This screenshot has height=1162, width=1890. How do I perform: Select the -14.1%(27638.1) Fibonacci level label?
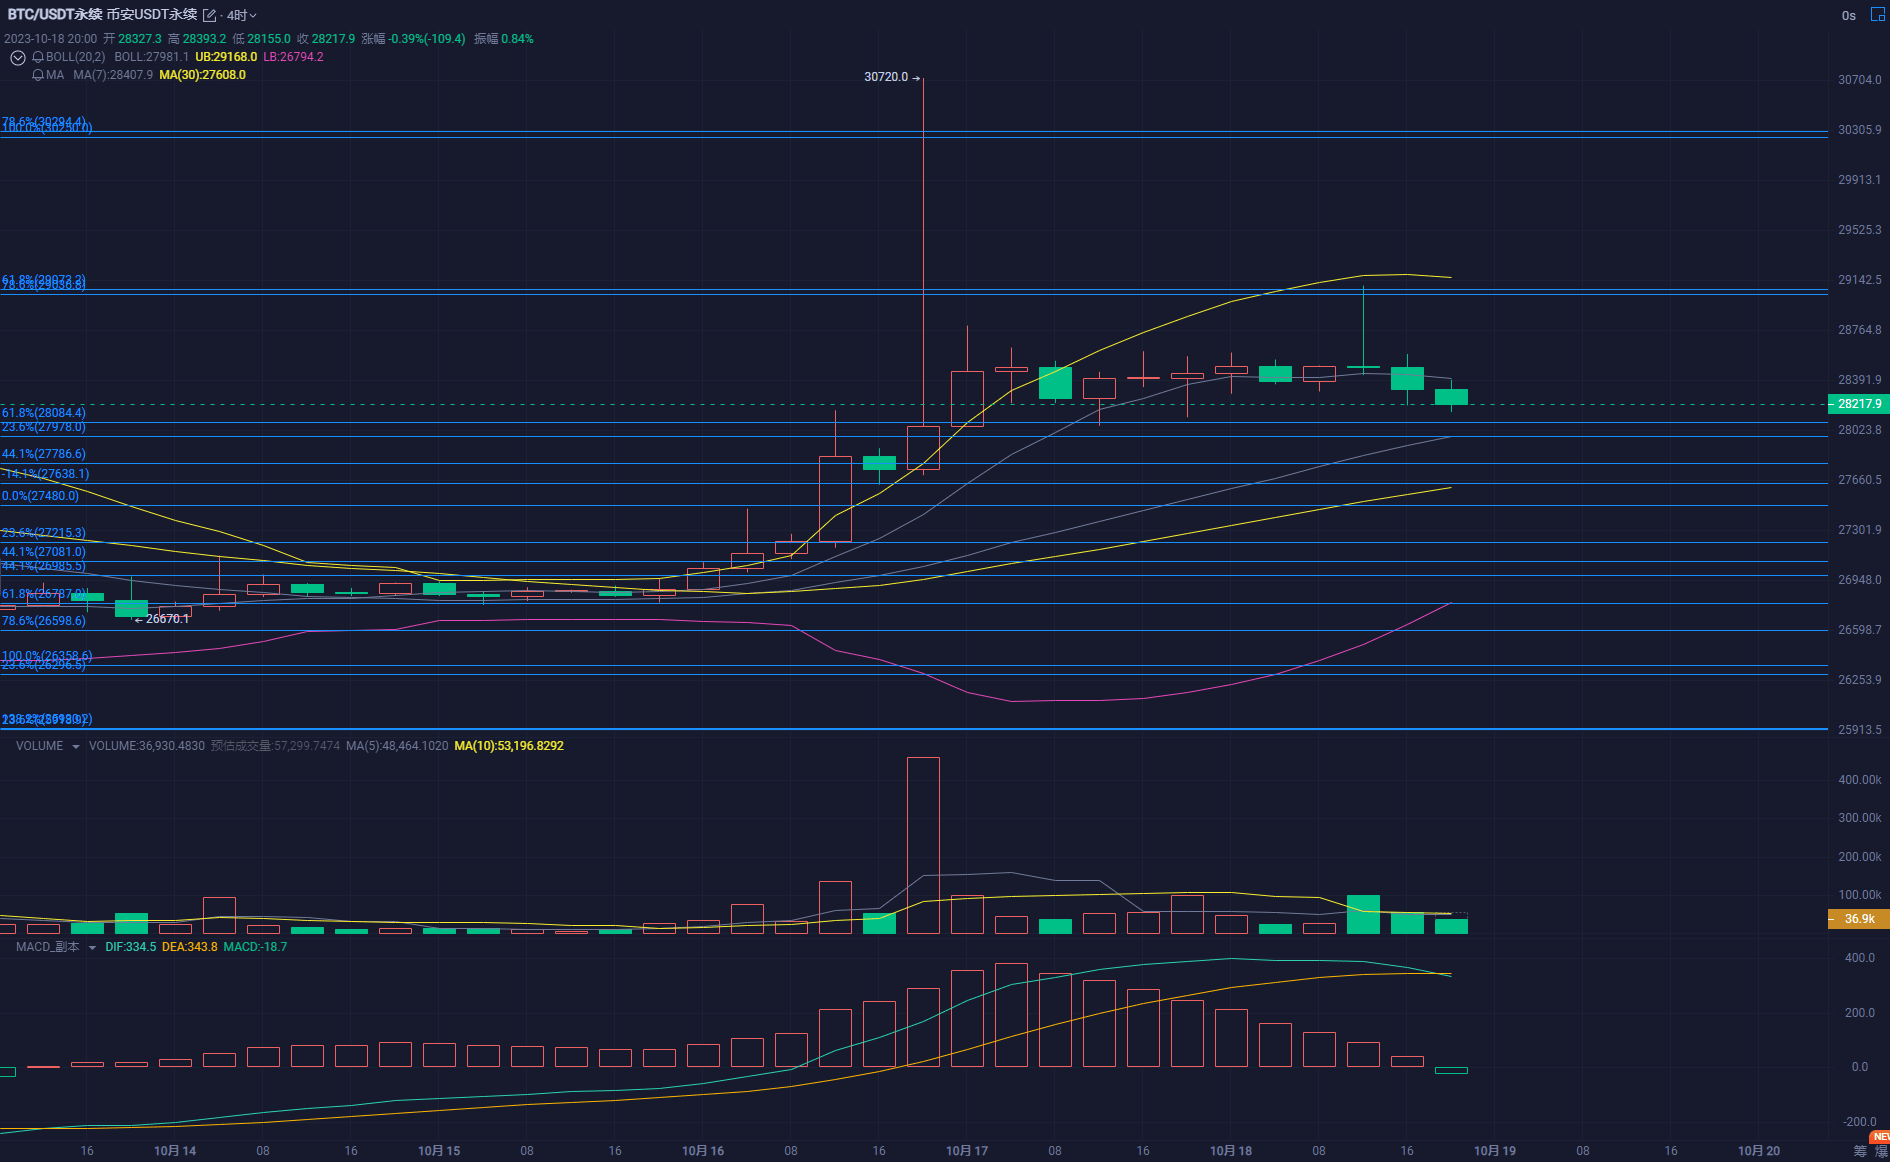[x=46, y=474]
